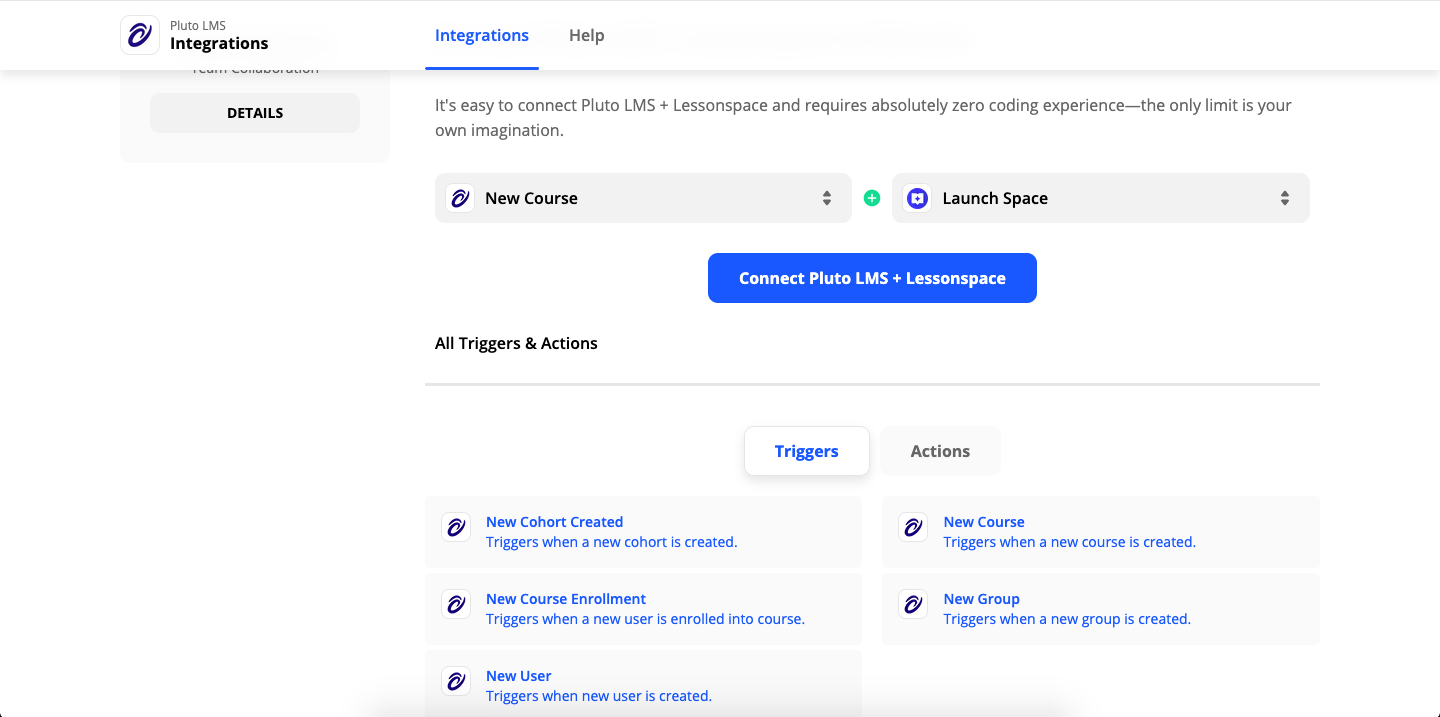Click icon beside New Cohort Created trigger
1440x717 pixels.
coord(456,527)
